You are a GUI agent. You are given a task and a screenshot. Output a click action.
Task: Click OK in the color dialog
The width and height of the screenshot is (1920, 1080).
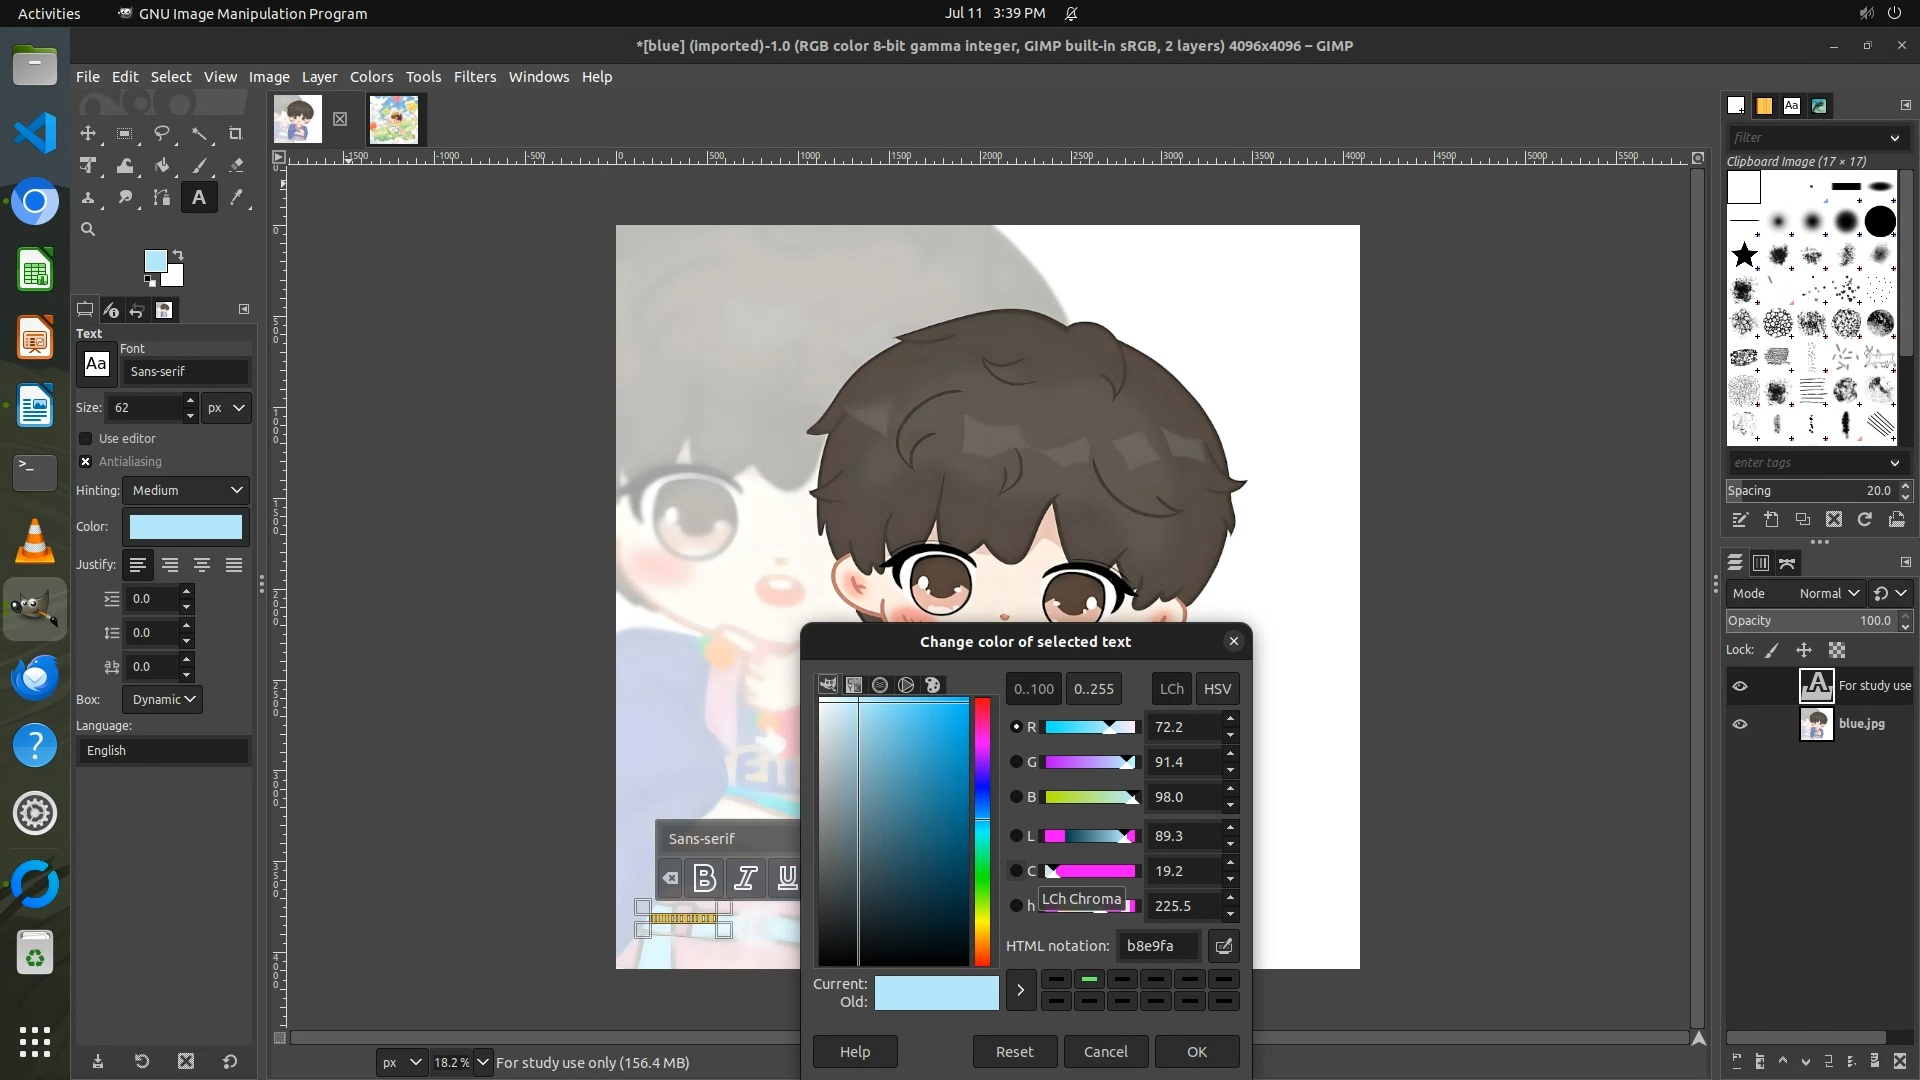(1197, 1051)
